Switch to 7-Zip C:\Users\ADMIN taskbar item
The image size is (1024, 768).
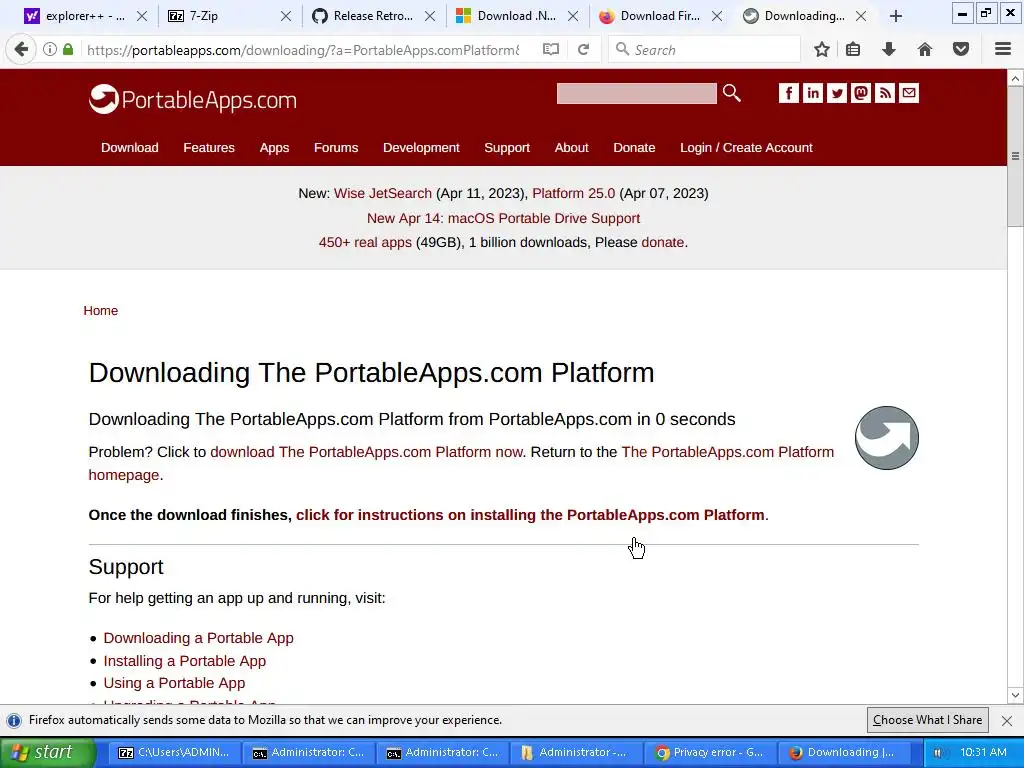[173, 752]
